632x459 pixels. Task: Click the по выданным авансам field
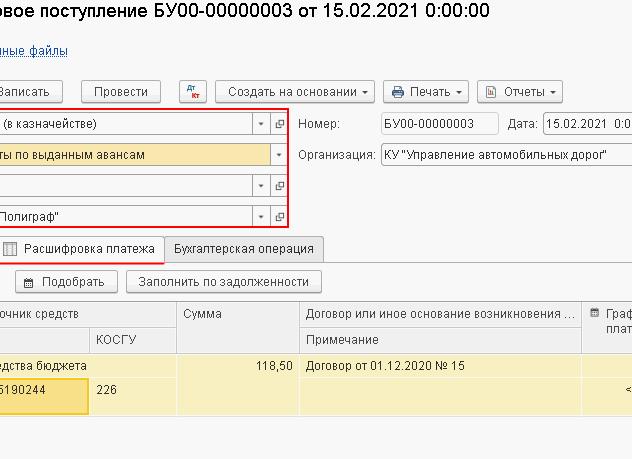tap(135, 155)
